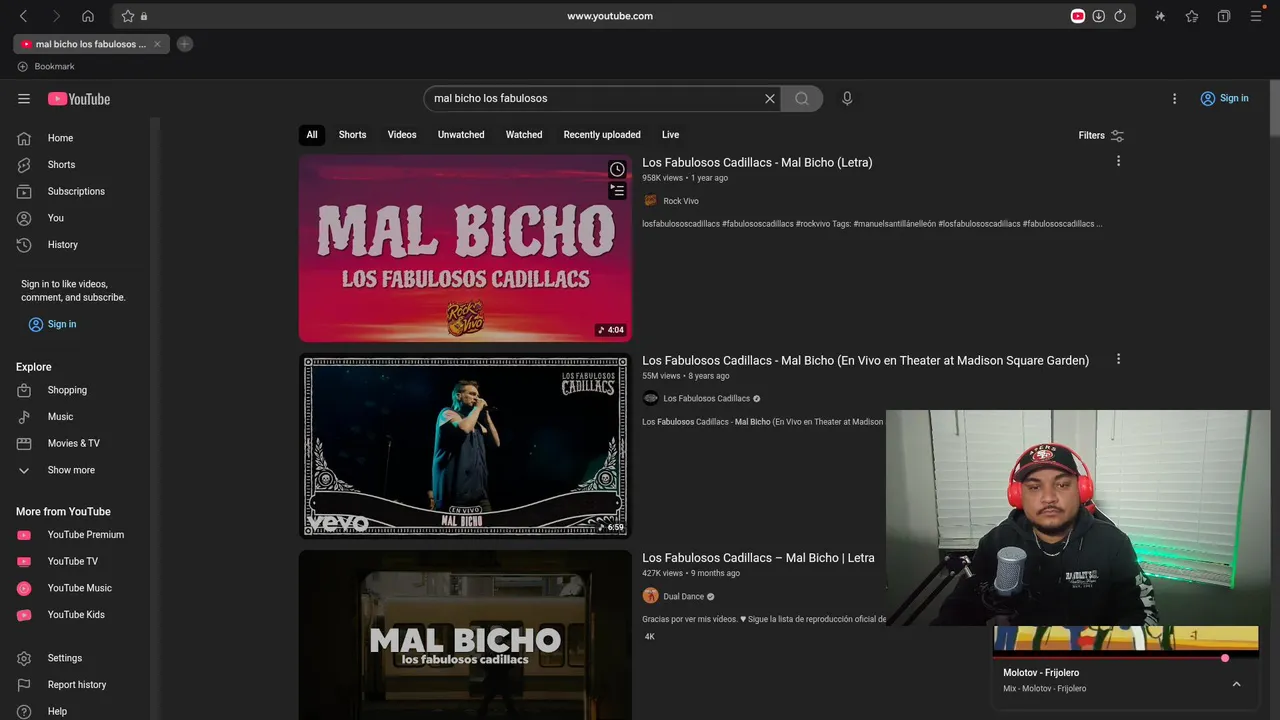Start voice search with the microphone icon
The height and width of the screenshot is (720, 1280).
(847, 99)
